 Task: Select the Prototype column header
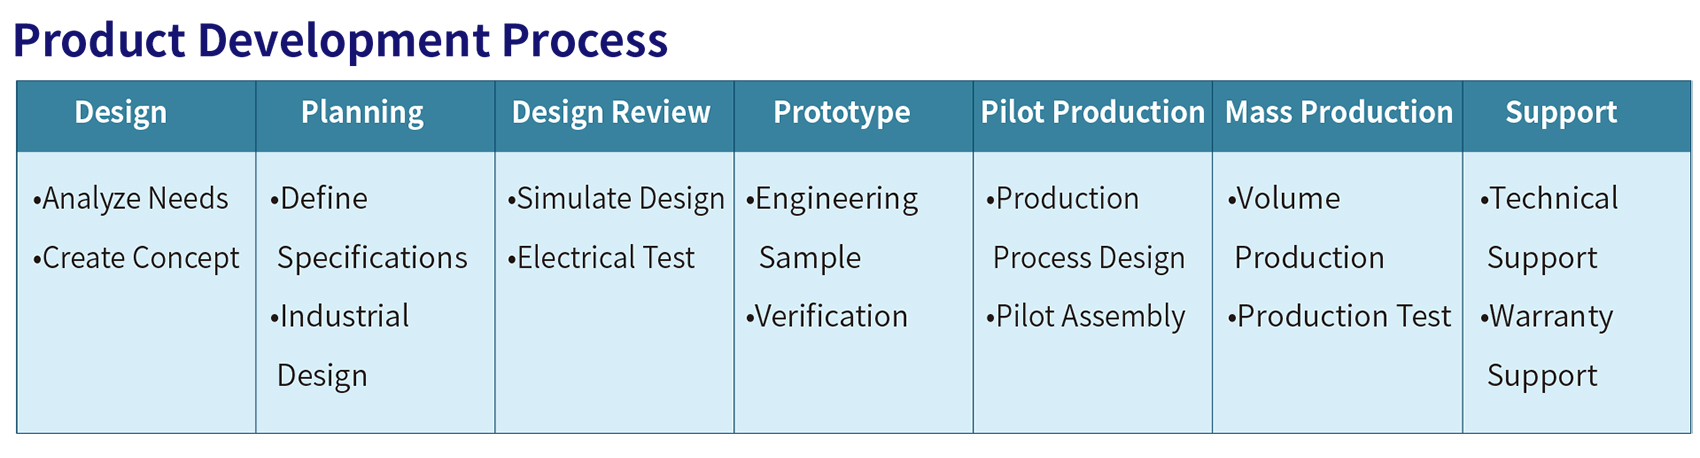pos(842,112)
